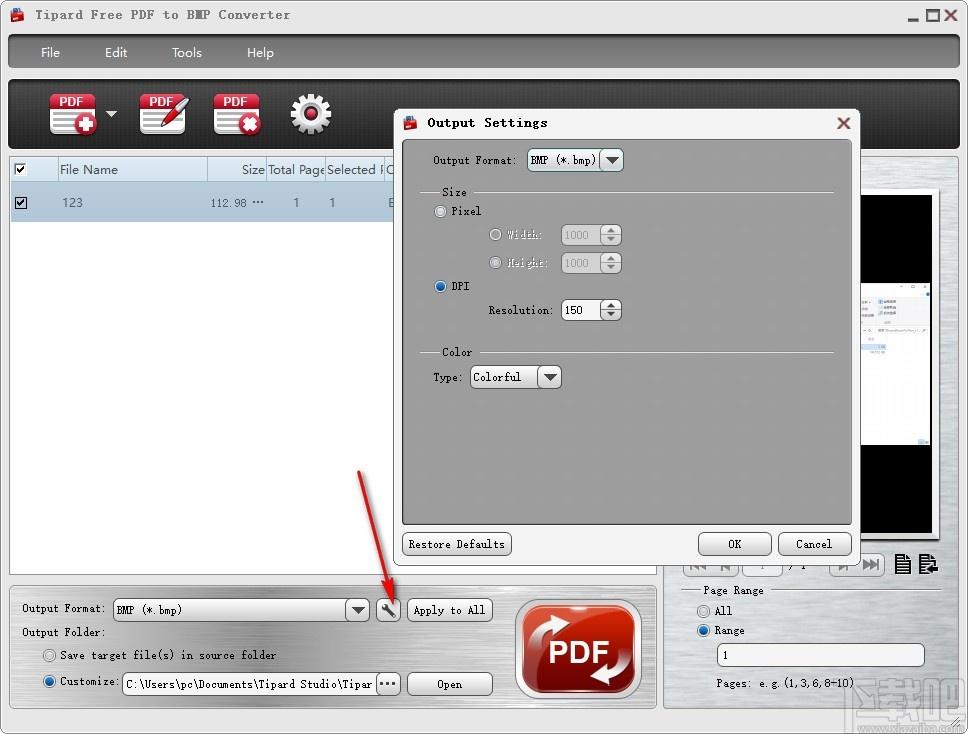Close the Output Settings dialog

coord(843,123)
